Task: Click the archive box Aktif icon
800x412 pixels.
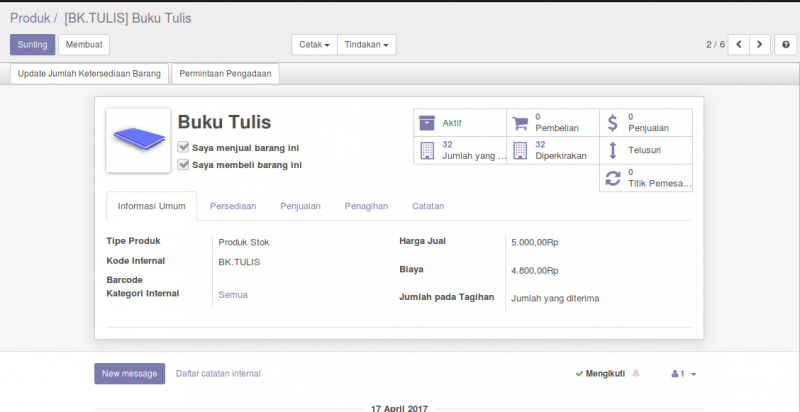Action: pos(427,123)
